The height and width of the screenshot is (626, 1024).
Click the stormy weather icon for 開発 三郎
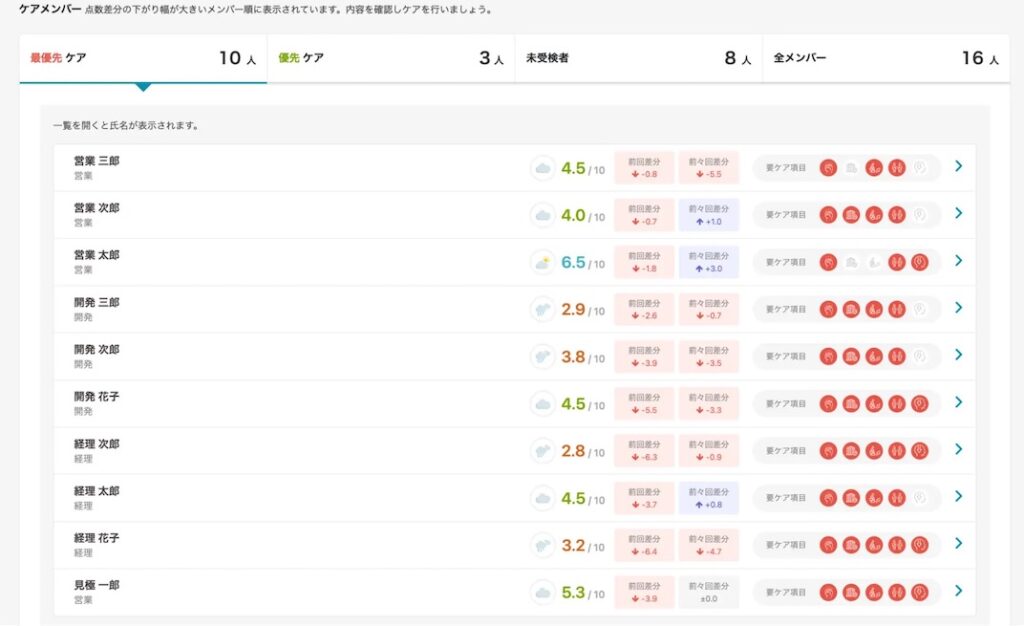(x=542, y=309)
